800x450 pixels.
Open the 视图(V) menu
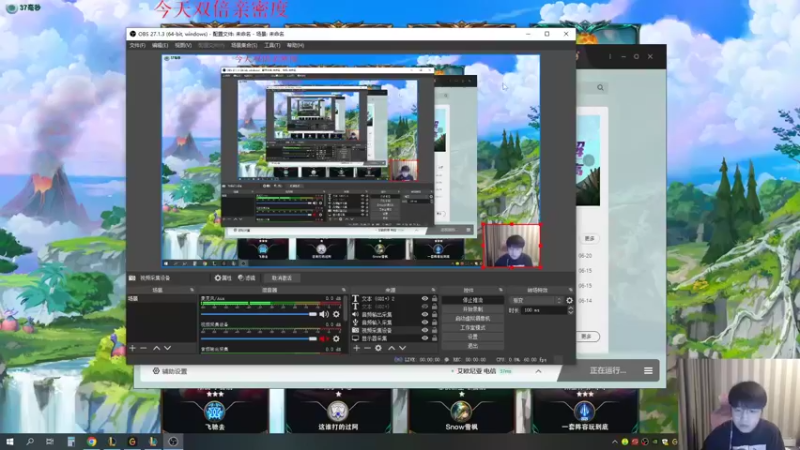point(183,45)
